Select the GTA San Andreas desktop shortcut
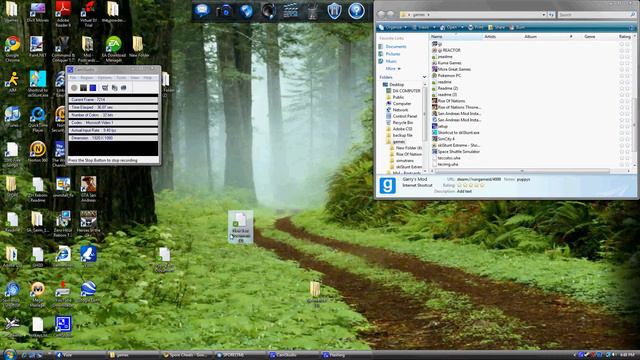640x360 pixels. pos(88,189)
